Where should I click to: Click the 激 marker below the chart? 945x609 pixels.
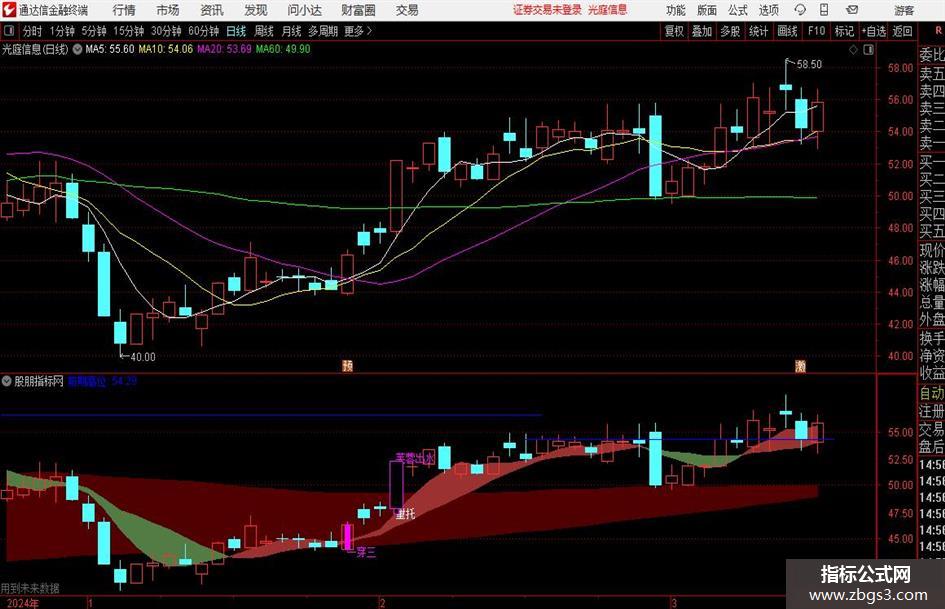point(800,365)
